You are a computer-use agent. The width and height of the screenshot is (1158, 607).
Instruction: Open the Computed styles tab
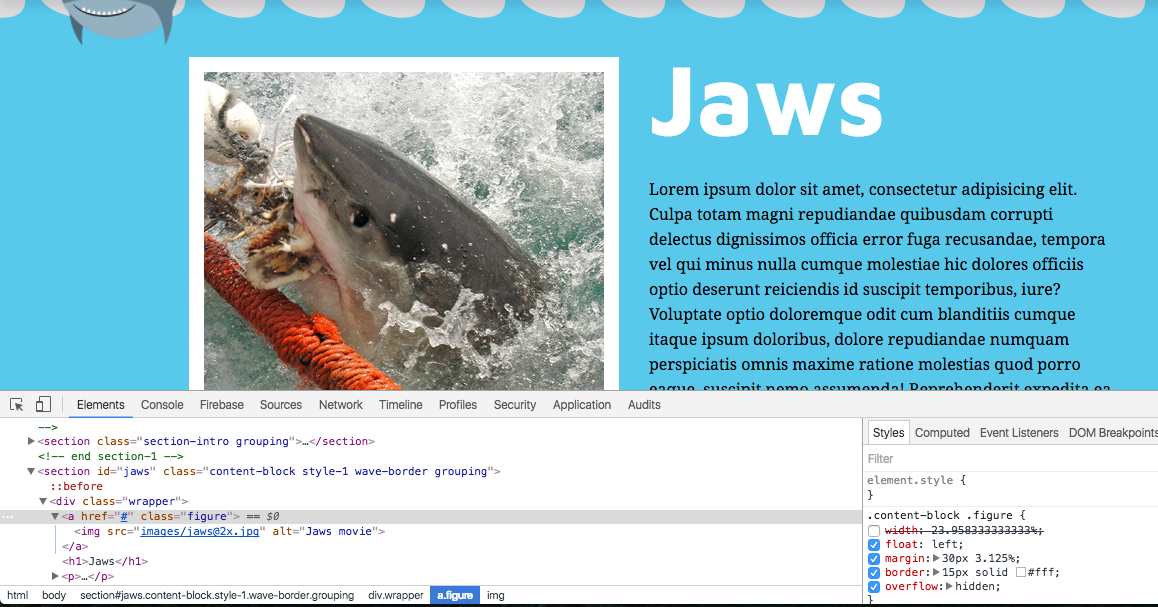942,433
